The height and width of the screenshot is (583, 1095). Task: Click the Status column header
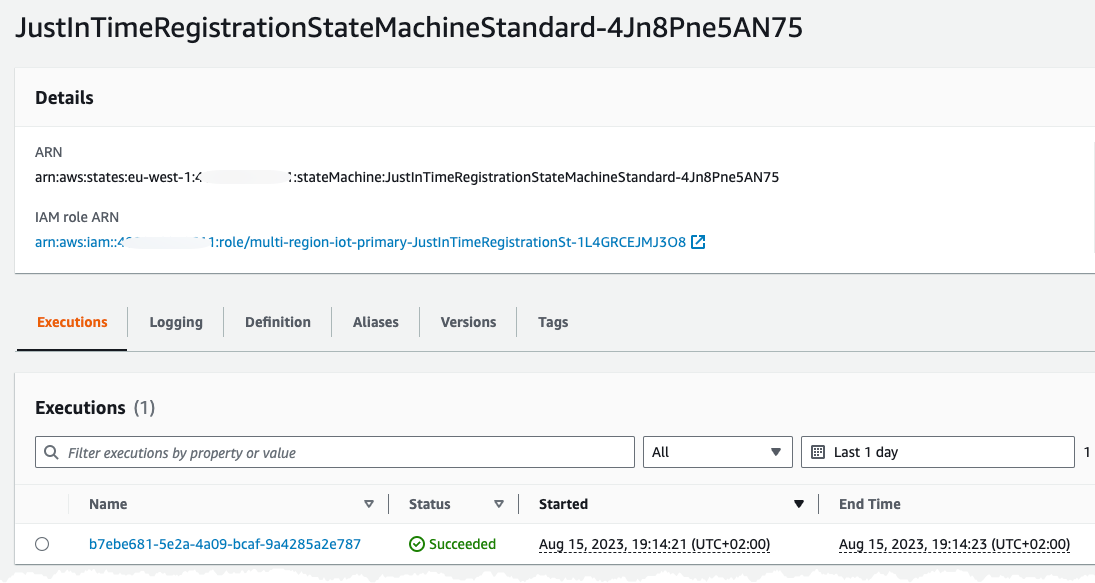click(x=429, y=504)
